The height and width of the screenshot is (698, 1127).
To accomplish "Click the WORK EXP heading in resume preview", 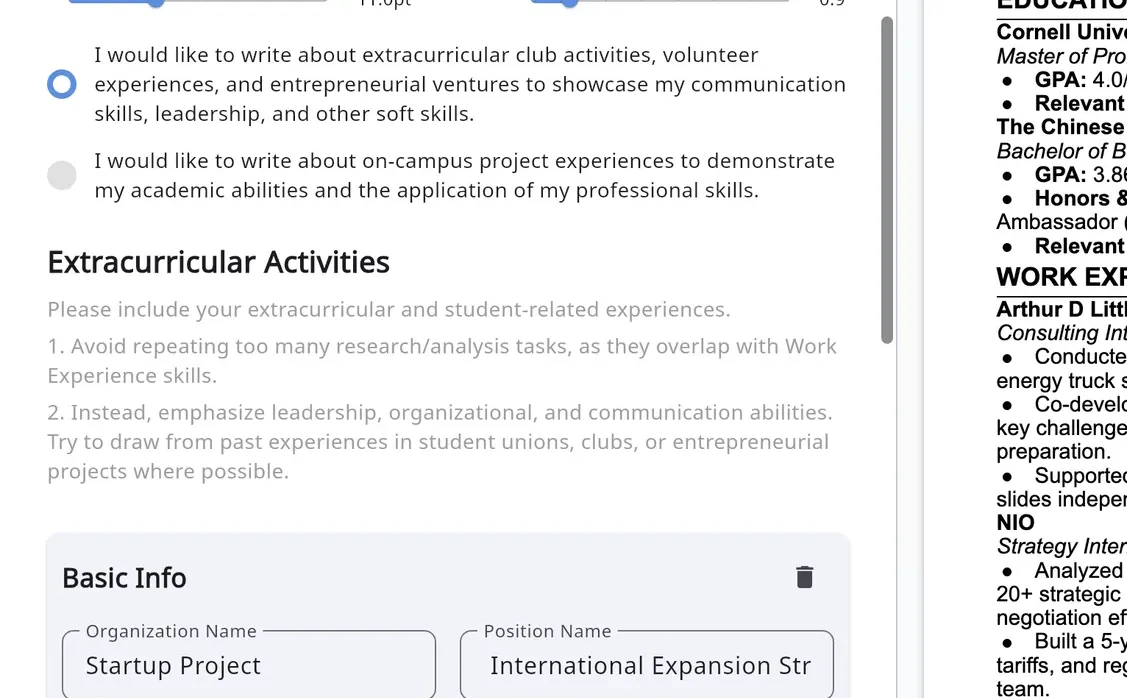I will [x=1061, y=277].
